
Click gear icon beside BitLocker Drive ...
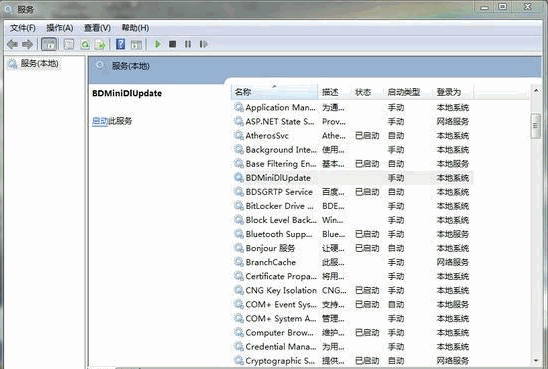click(x=239, y=205)
